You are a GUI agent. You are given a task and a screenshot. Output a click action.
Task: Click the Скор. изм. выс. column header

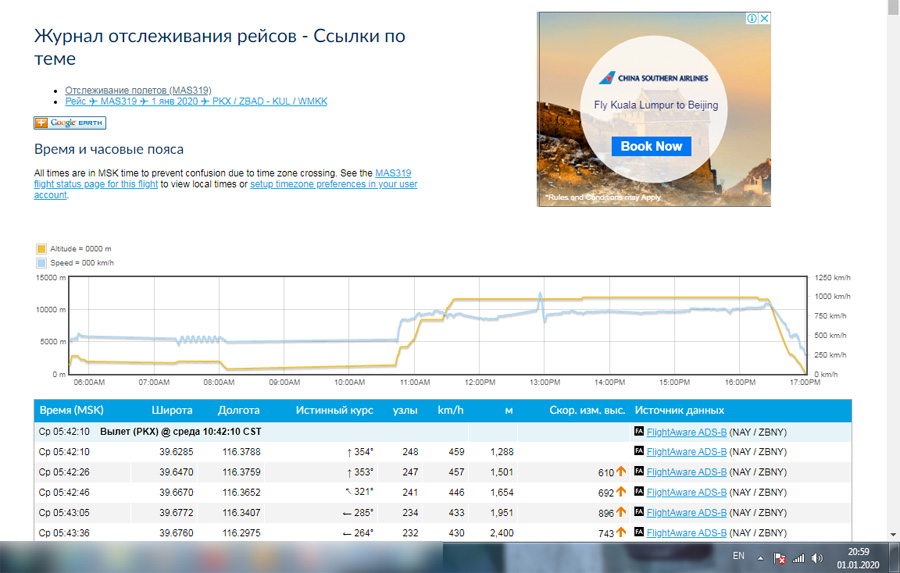pyautogui.click(x=587, y=410)
